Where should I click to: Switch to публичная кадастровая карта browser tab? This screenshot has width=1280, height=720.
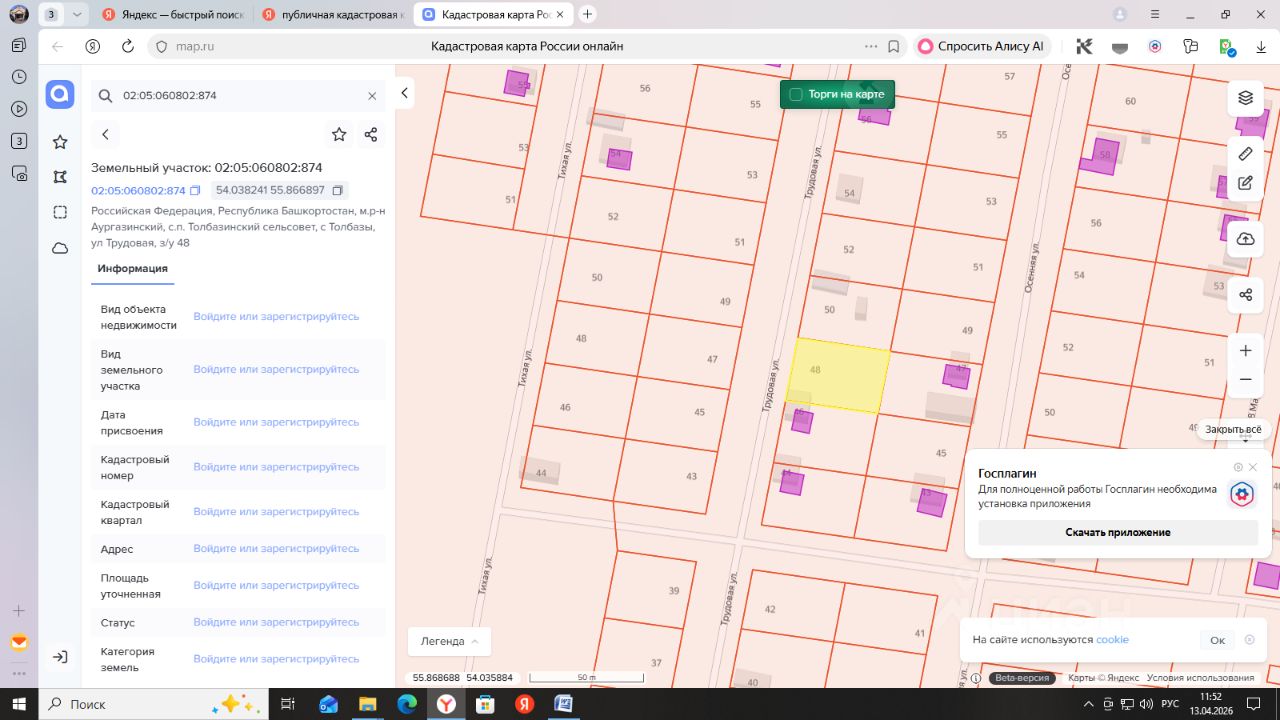pos(332,14)
